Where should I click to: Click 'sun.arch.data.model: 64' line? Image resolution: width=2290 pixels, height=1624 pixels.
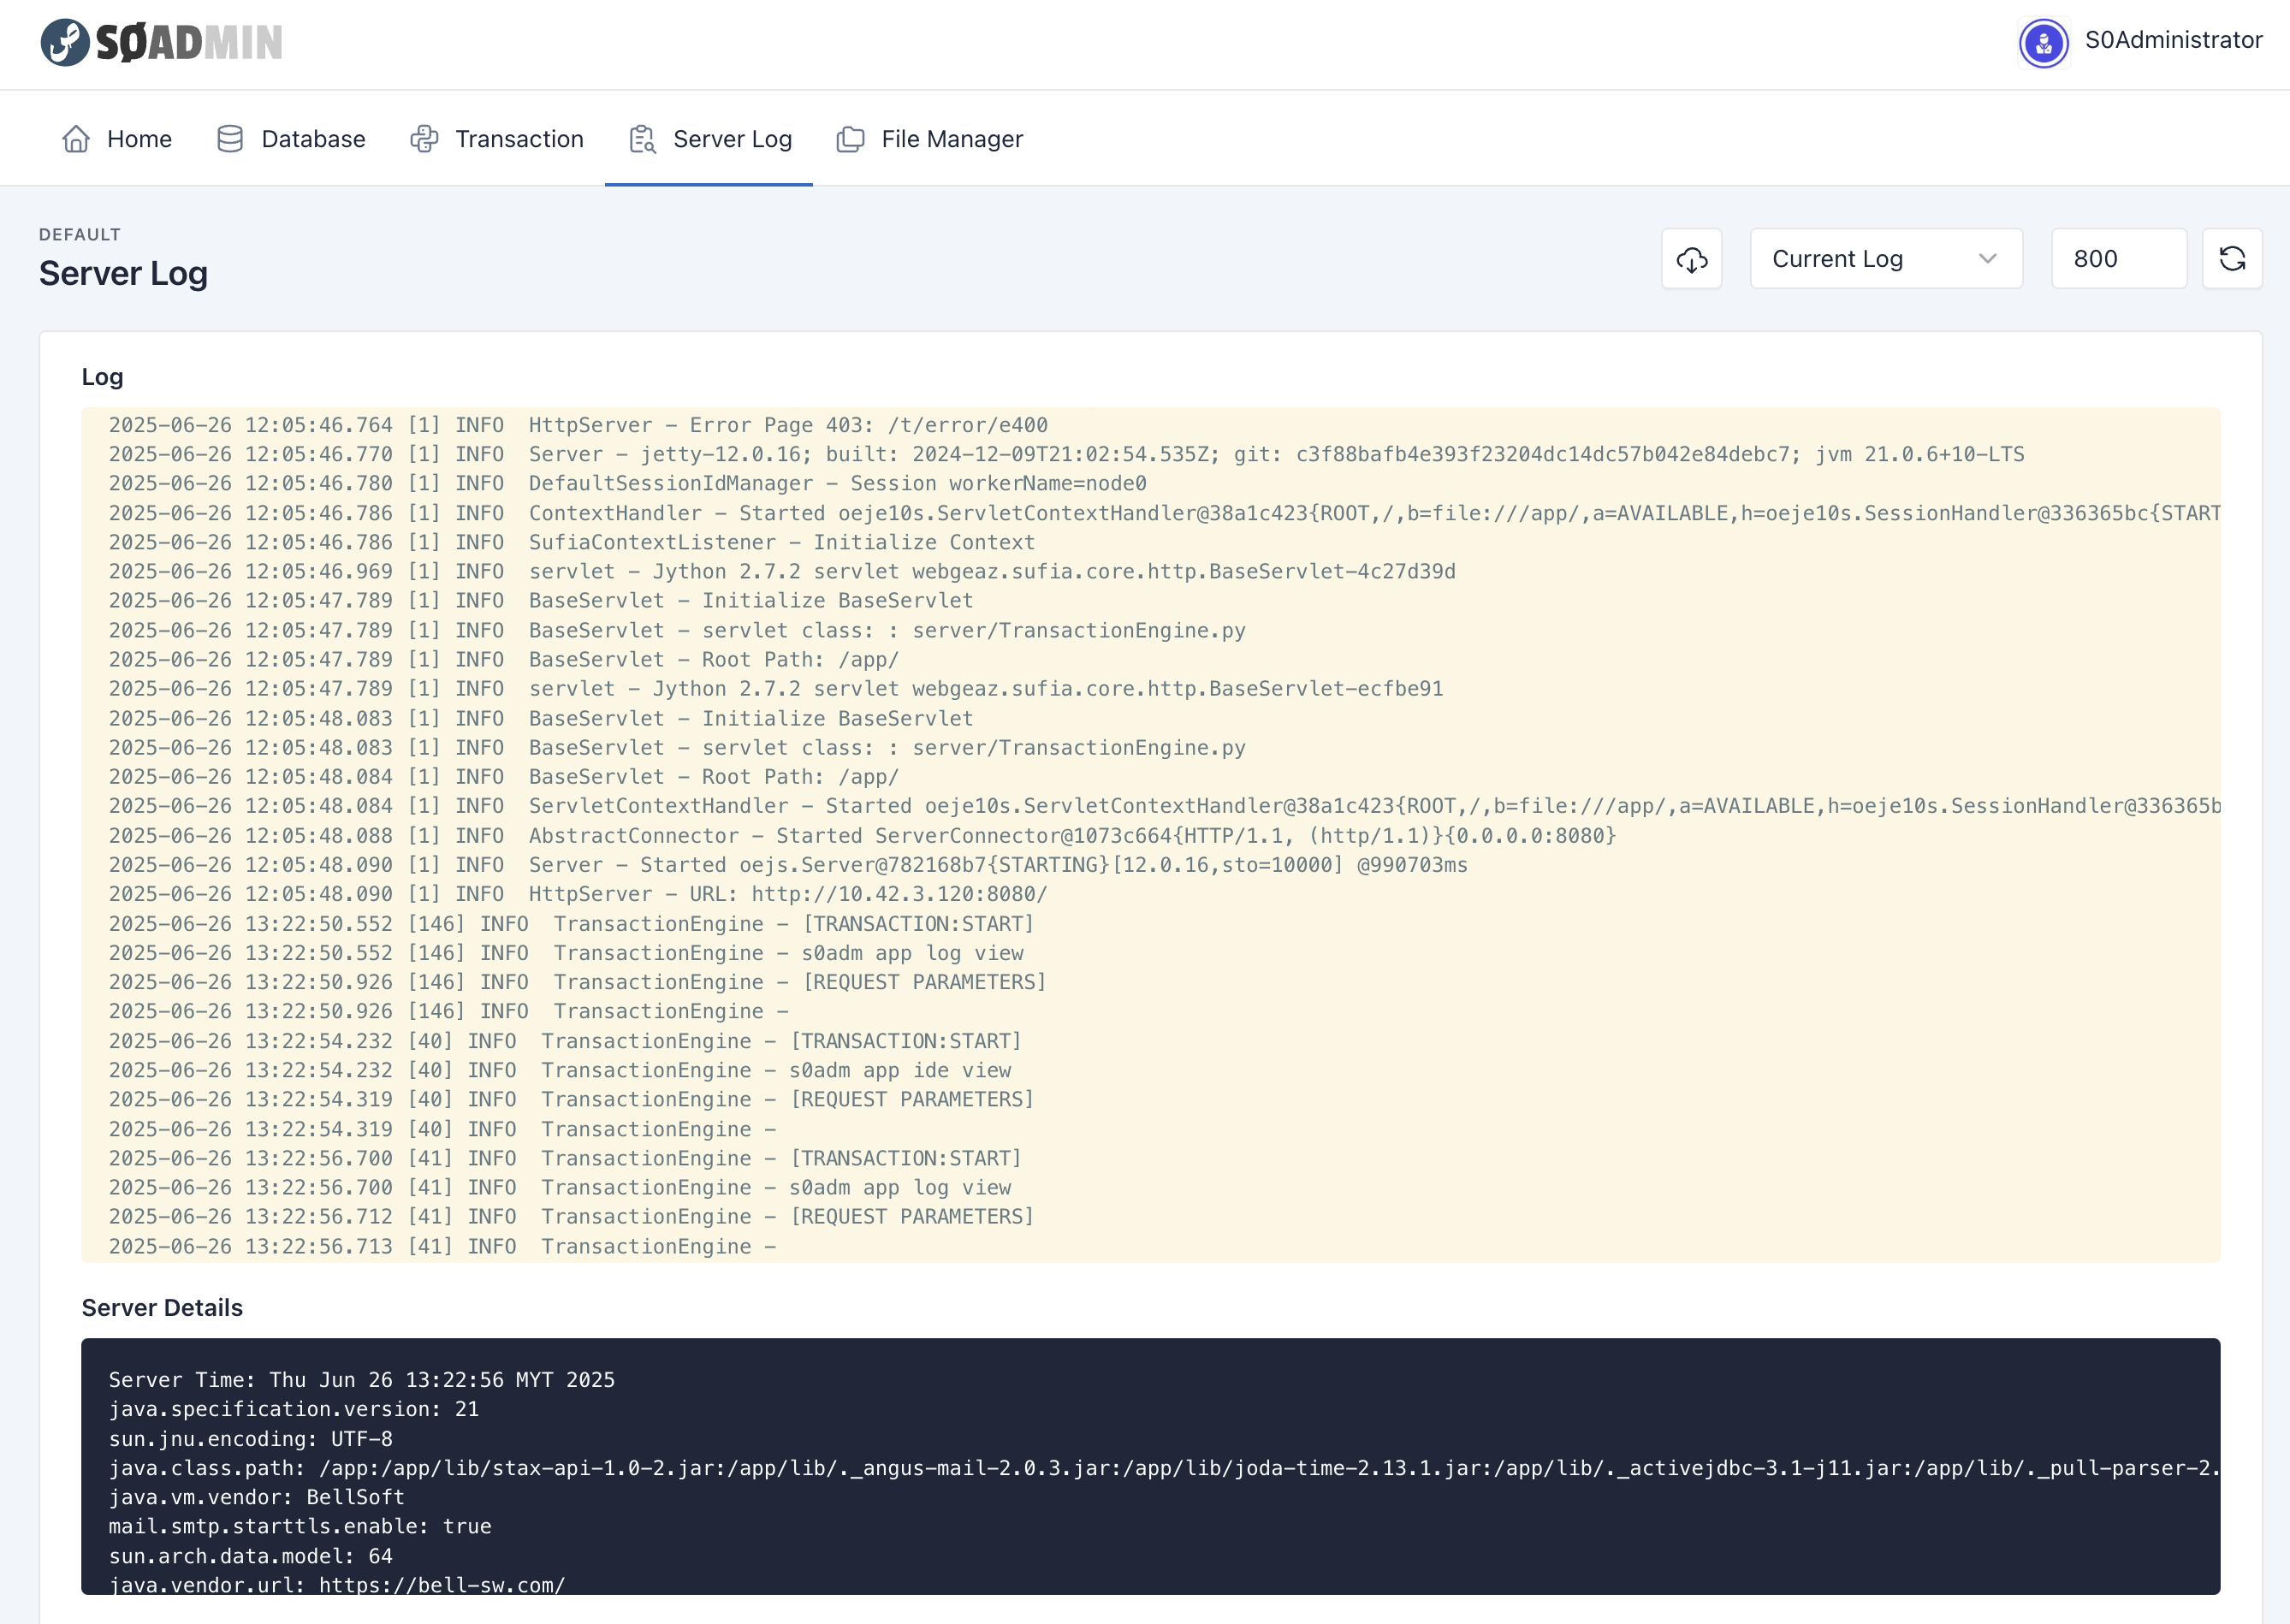(x=251, y=1556)
